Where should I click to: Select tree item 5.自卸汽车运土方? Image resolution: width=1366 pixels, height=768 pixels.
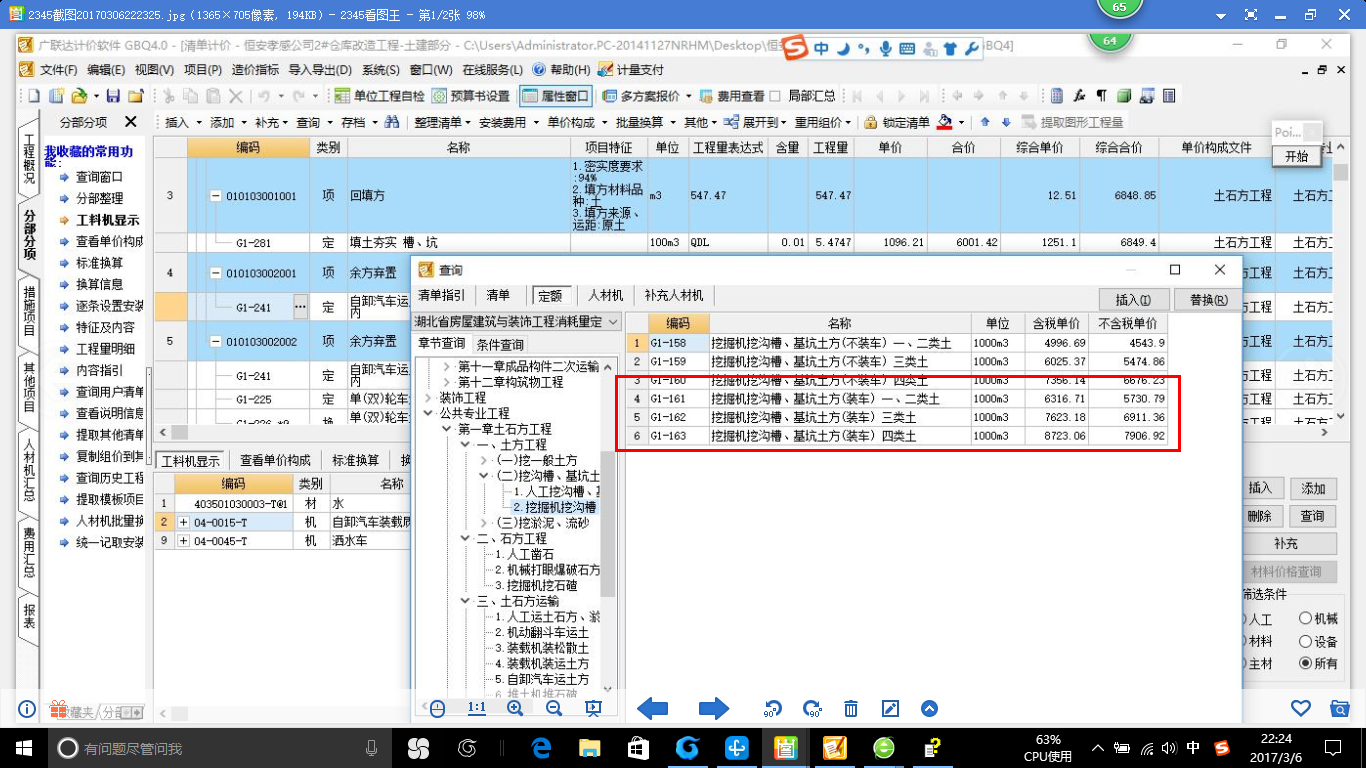coord(541,679)
